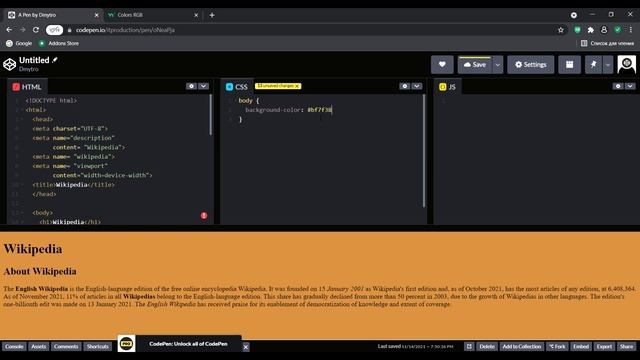The height and width of the screenshot is (360, 640).
Task: Click the CodePen logo icon
Action: pyautogui.click(x=9, y=64)
